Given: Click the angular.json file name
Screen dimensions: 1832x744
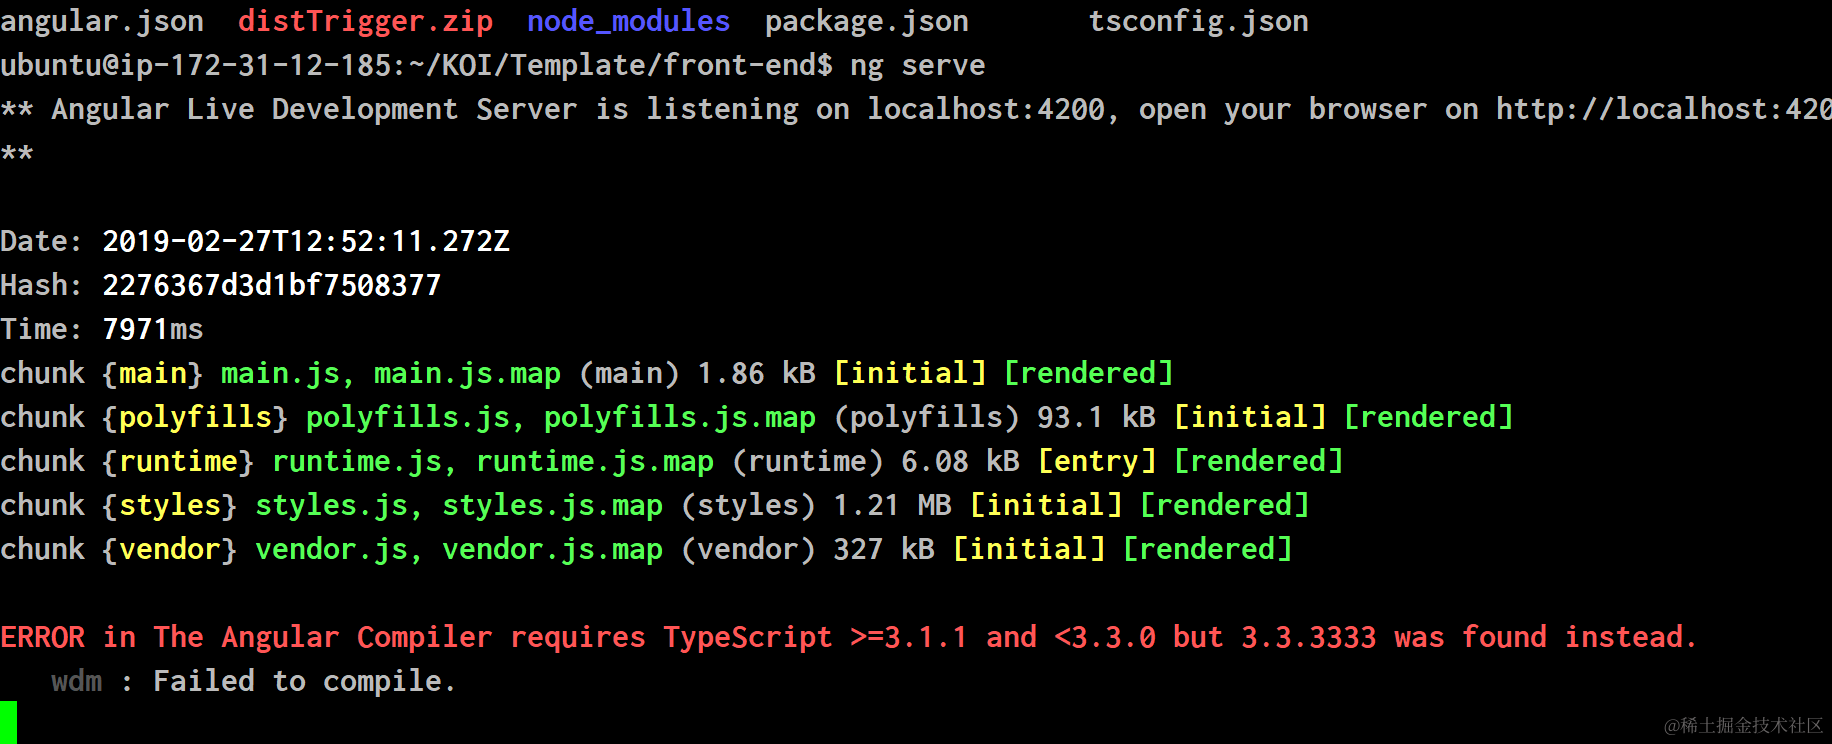Looking at the screenshot, I should (102, 22).
